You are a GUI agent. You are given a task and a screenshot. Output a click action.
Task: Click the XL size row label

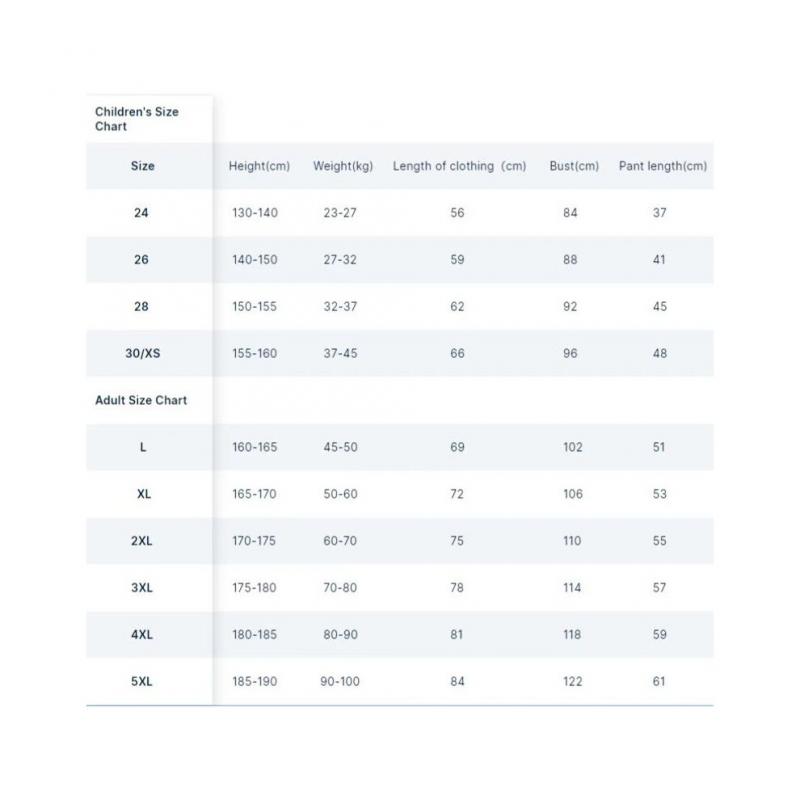(143, 494)
